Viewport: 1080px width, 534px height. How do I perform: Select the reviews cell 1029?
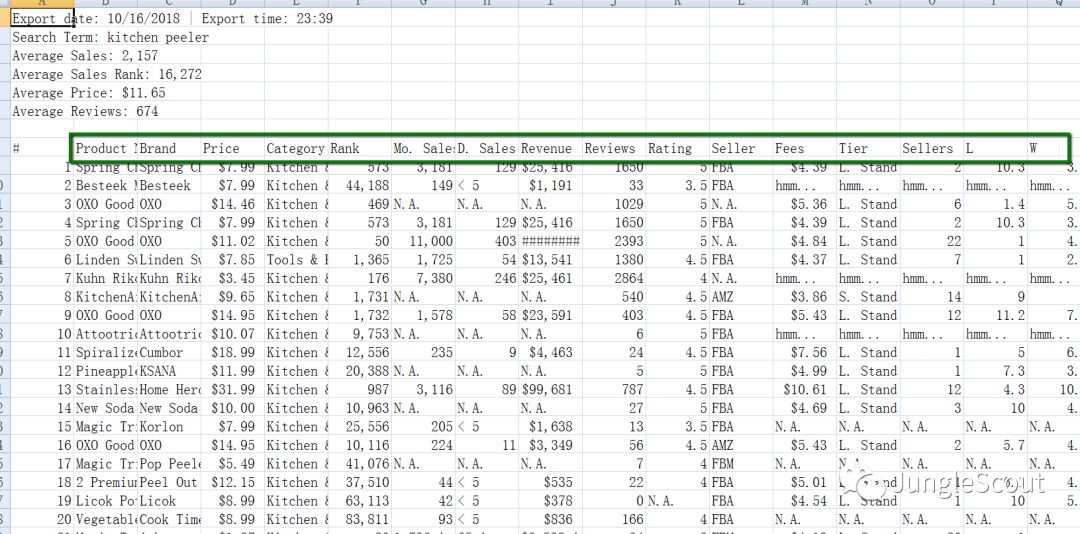pyautogui.click(x=614, y=204)
